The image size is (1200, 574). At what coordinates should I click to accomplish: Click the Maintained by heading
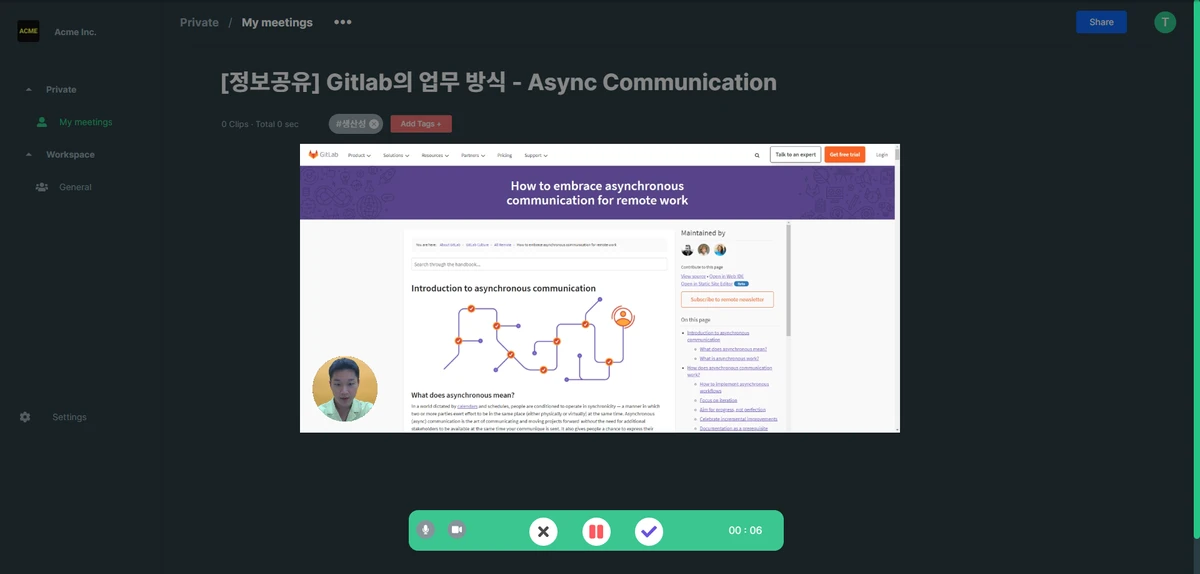[703, 233]
